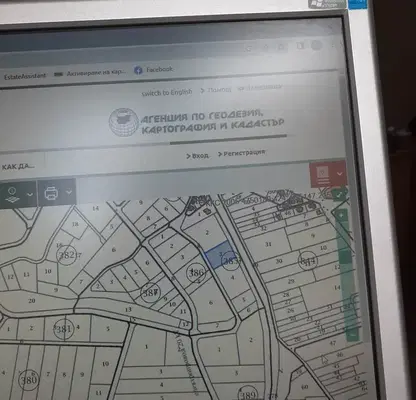Open the red document panel button
This screenshot has width=416, height=400.
[323, 176]
